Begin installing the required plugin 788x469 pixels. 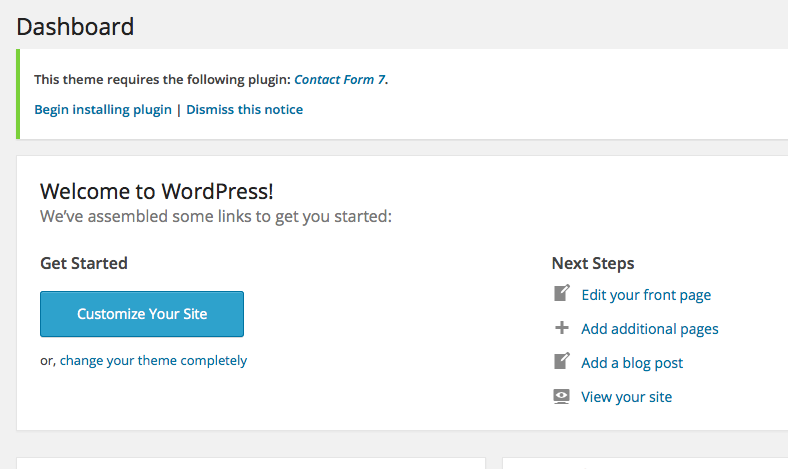point(103,110)
